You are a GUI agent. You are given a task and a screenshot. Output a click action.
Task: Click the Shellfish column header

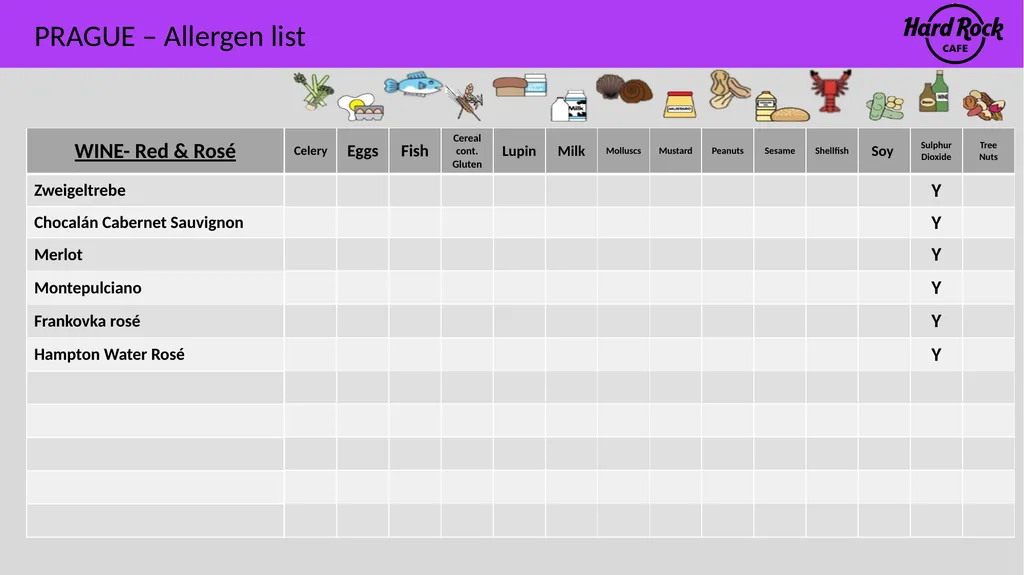[x=832, y=151]
